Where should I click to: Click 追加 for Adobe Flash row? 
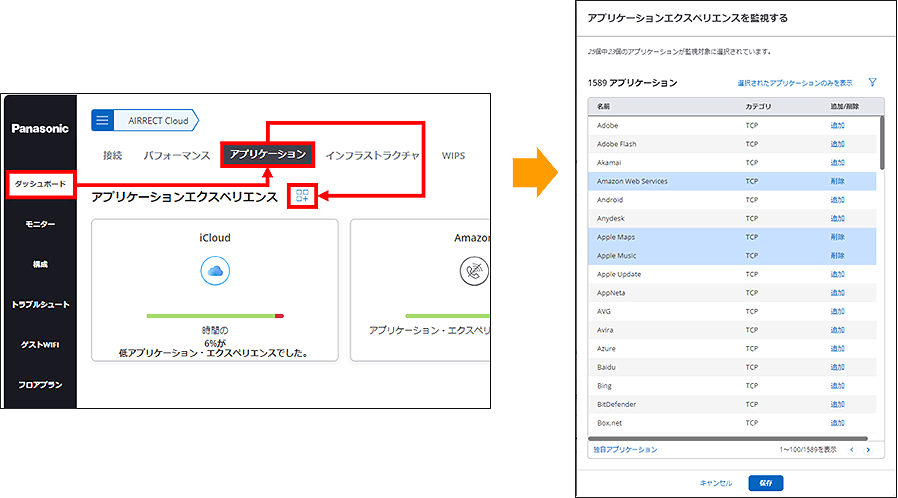[x=837, y=144]
